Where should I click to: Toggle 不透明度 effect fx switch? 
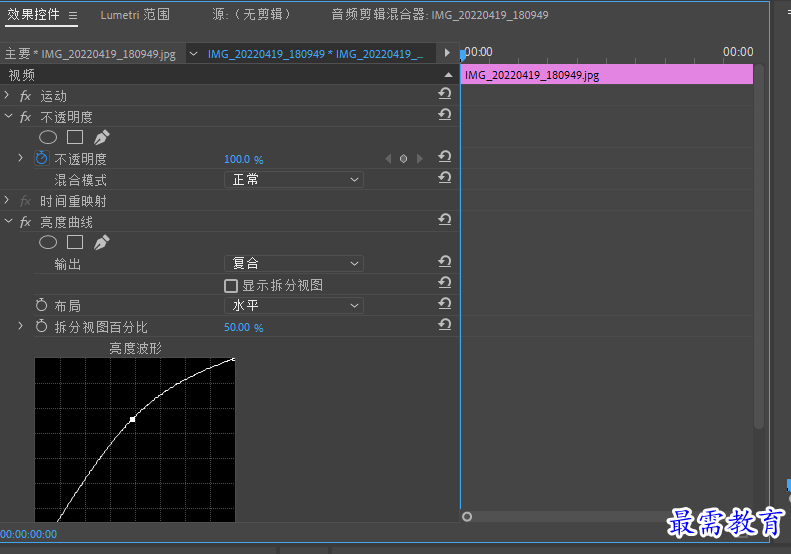coord(25,117)
